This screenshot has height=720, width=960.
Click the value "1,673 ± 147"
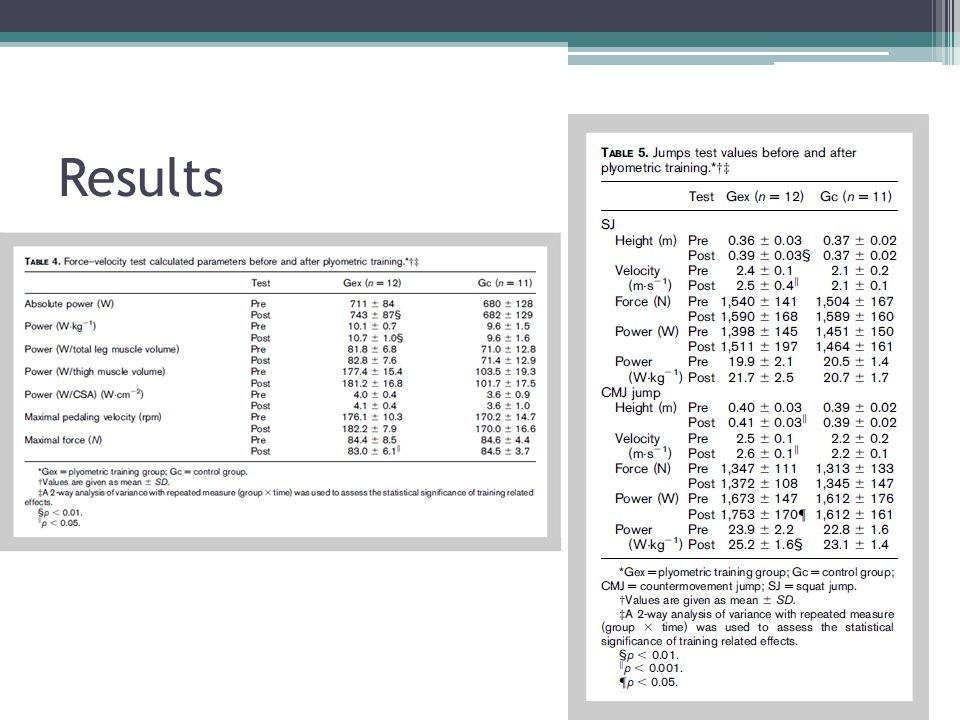[x=759, y=499]
